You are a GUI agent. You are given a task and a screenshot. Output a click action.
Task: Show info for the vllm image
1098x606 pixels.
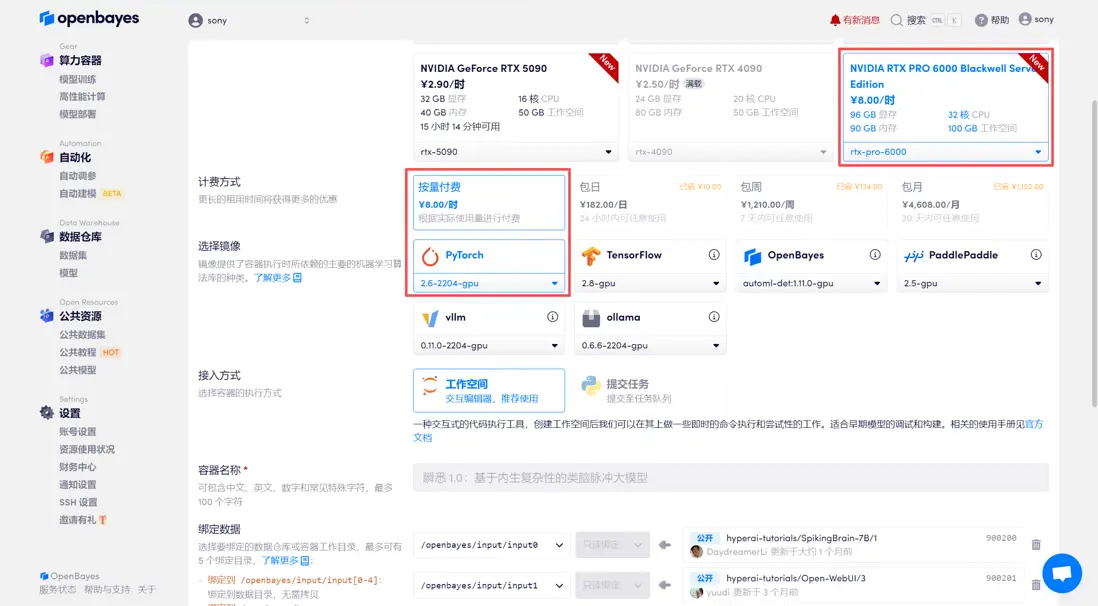(x=553, y=317)
